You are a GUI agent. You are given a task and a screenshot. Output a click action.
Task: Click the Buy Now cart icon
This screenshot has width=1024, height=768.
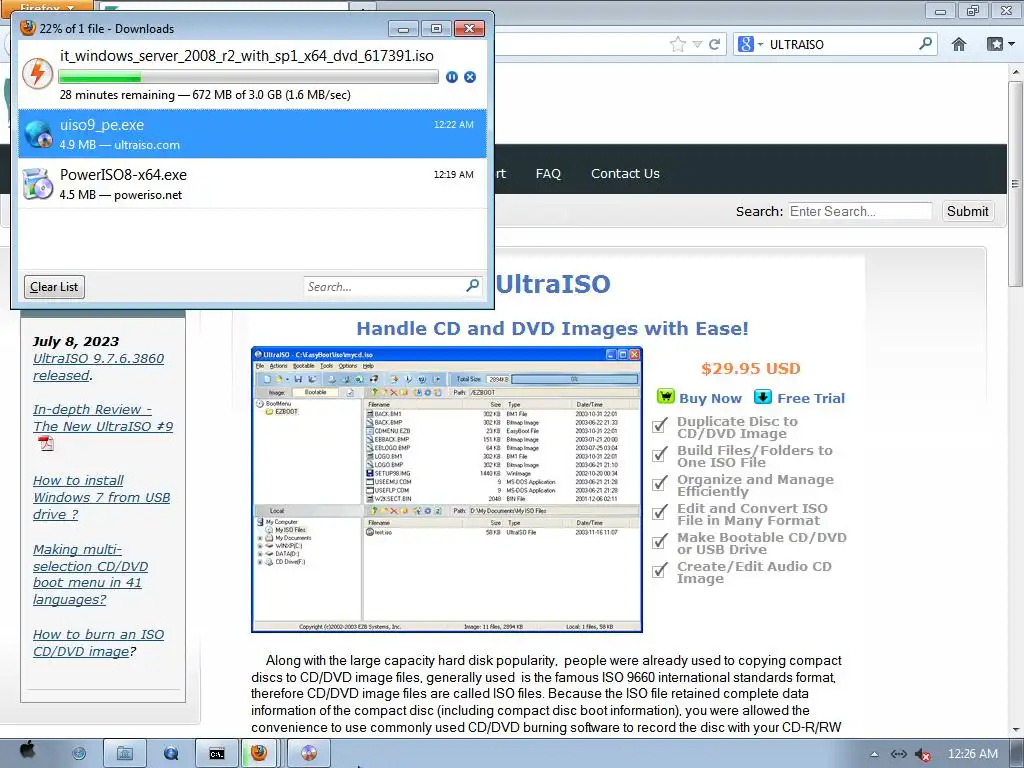click(665, 396)
